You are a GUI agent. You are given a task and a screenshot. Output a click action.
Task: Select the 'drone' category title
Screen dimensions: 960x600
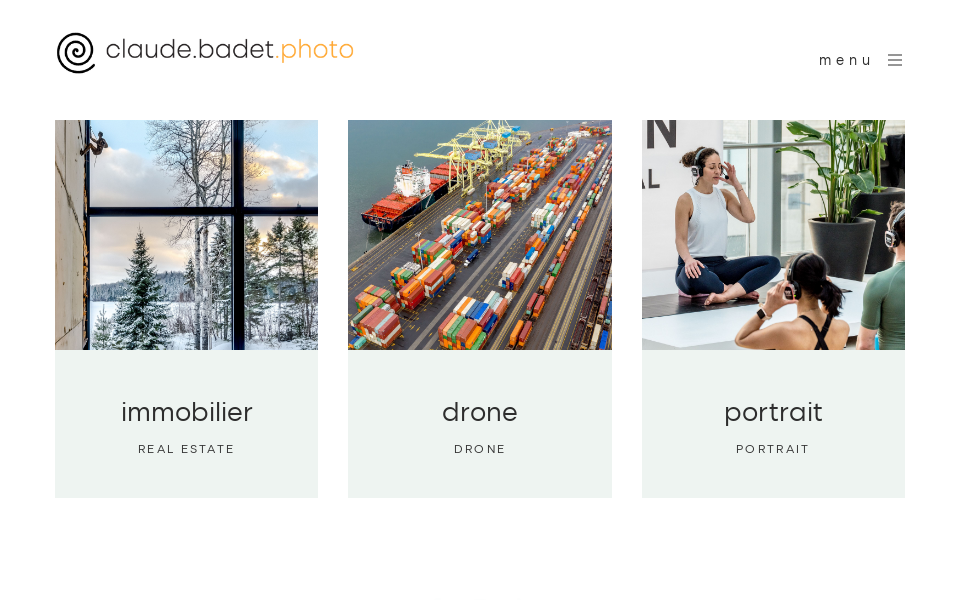click(x=480, y=412)
